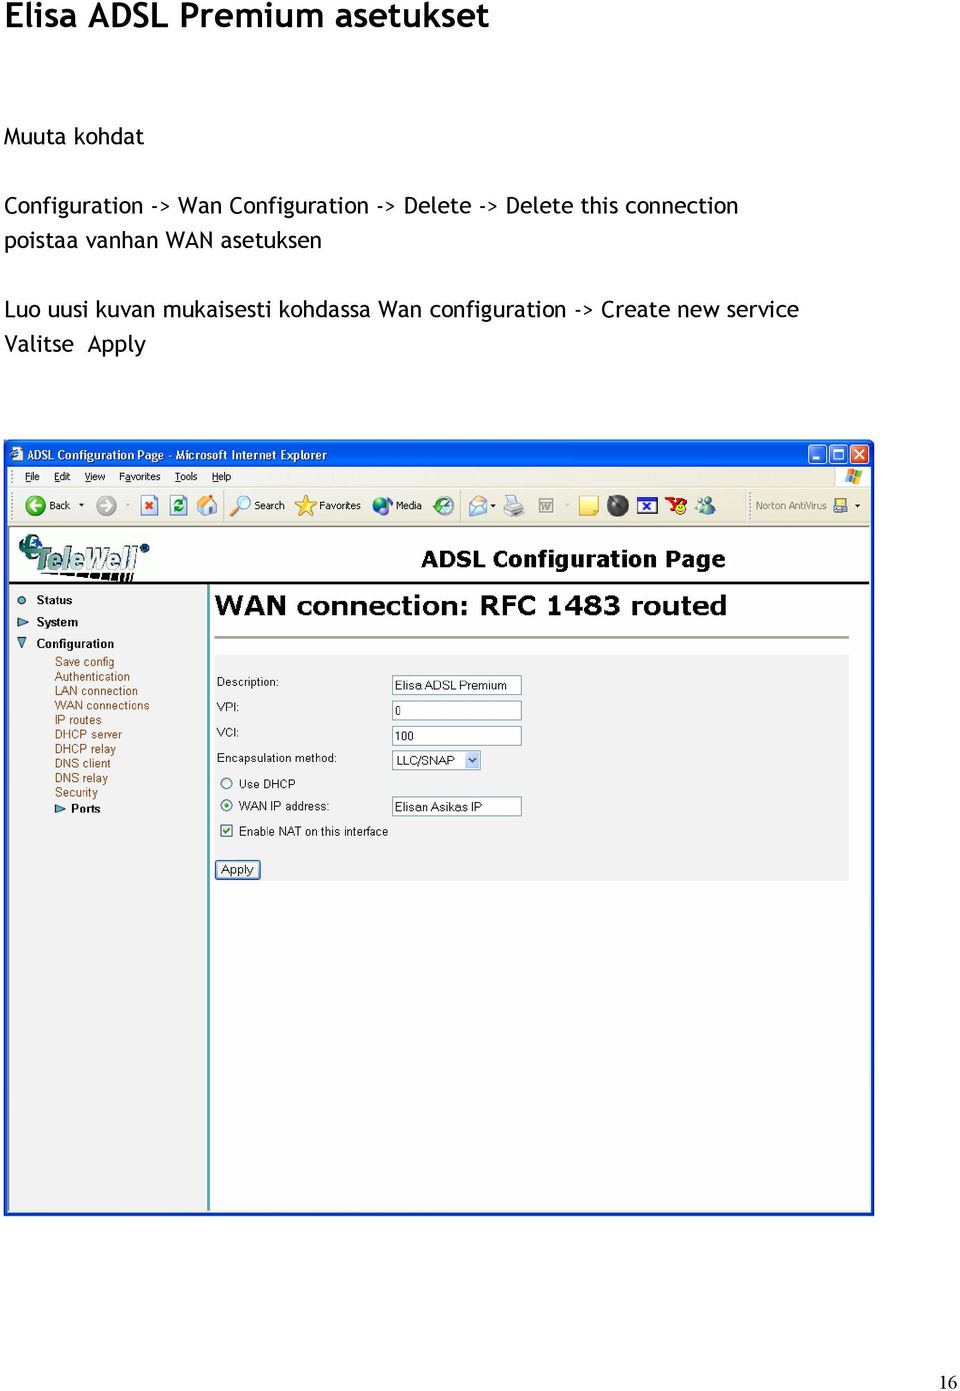Open the Tools menu
The height and width of the screenshot is (1391, 960).
click(x=186, y=477)
